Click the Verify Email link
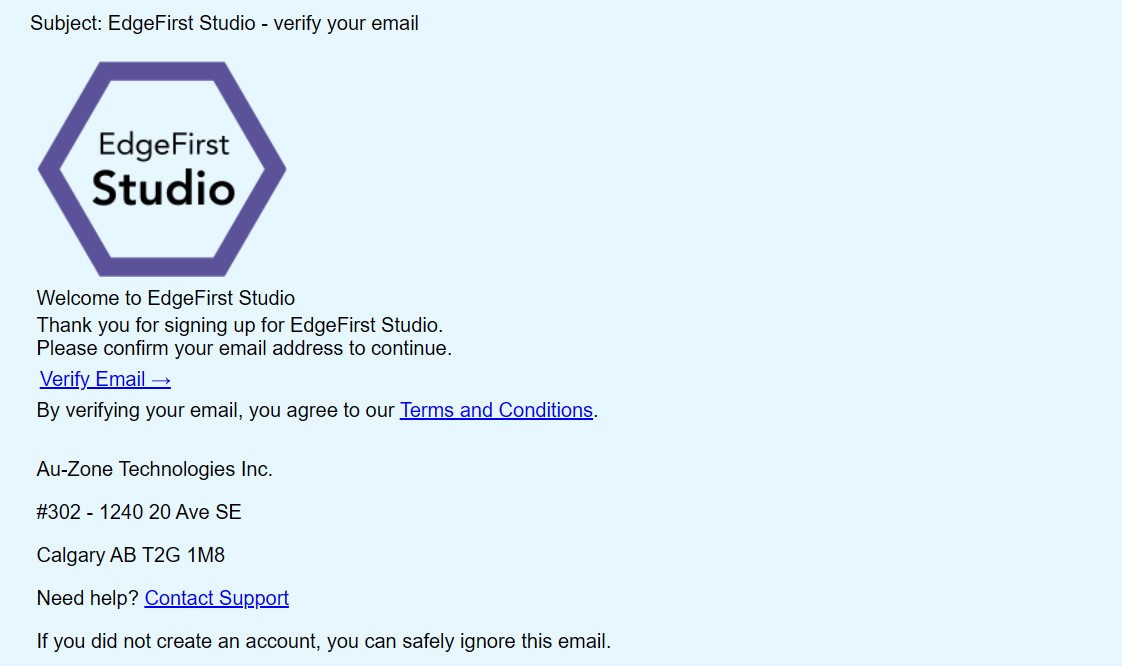 click(94, 379)
